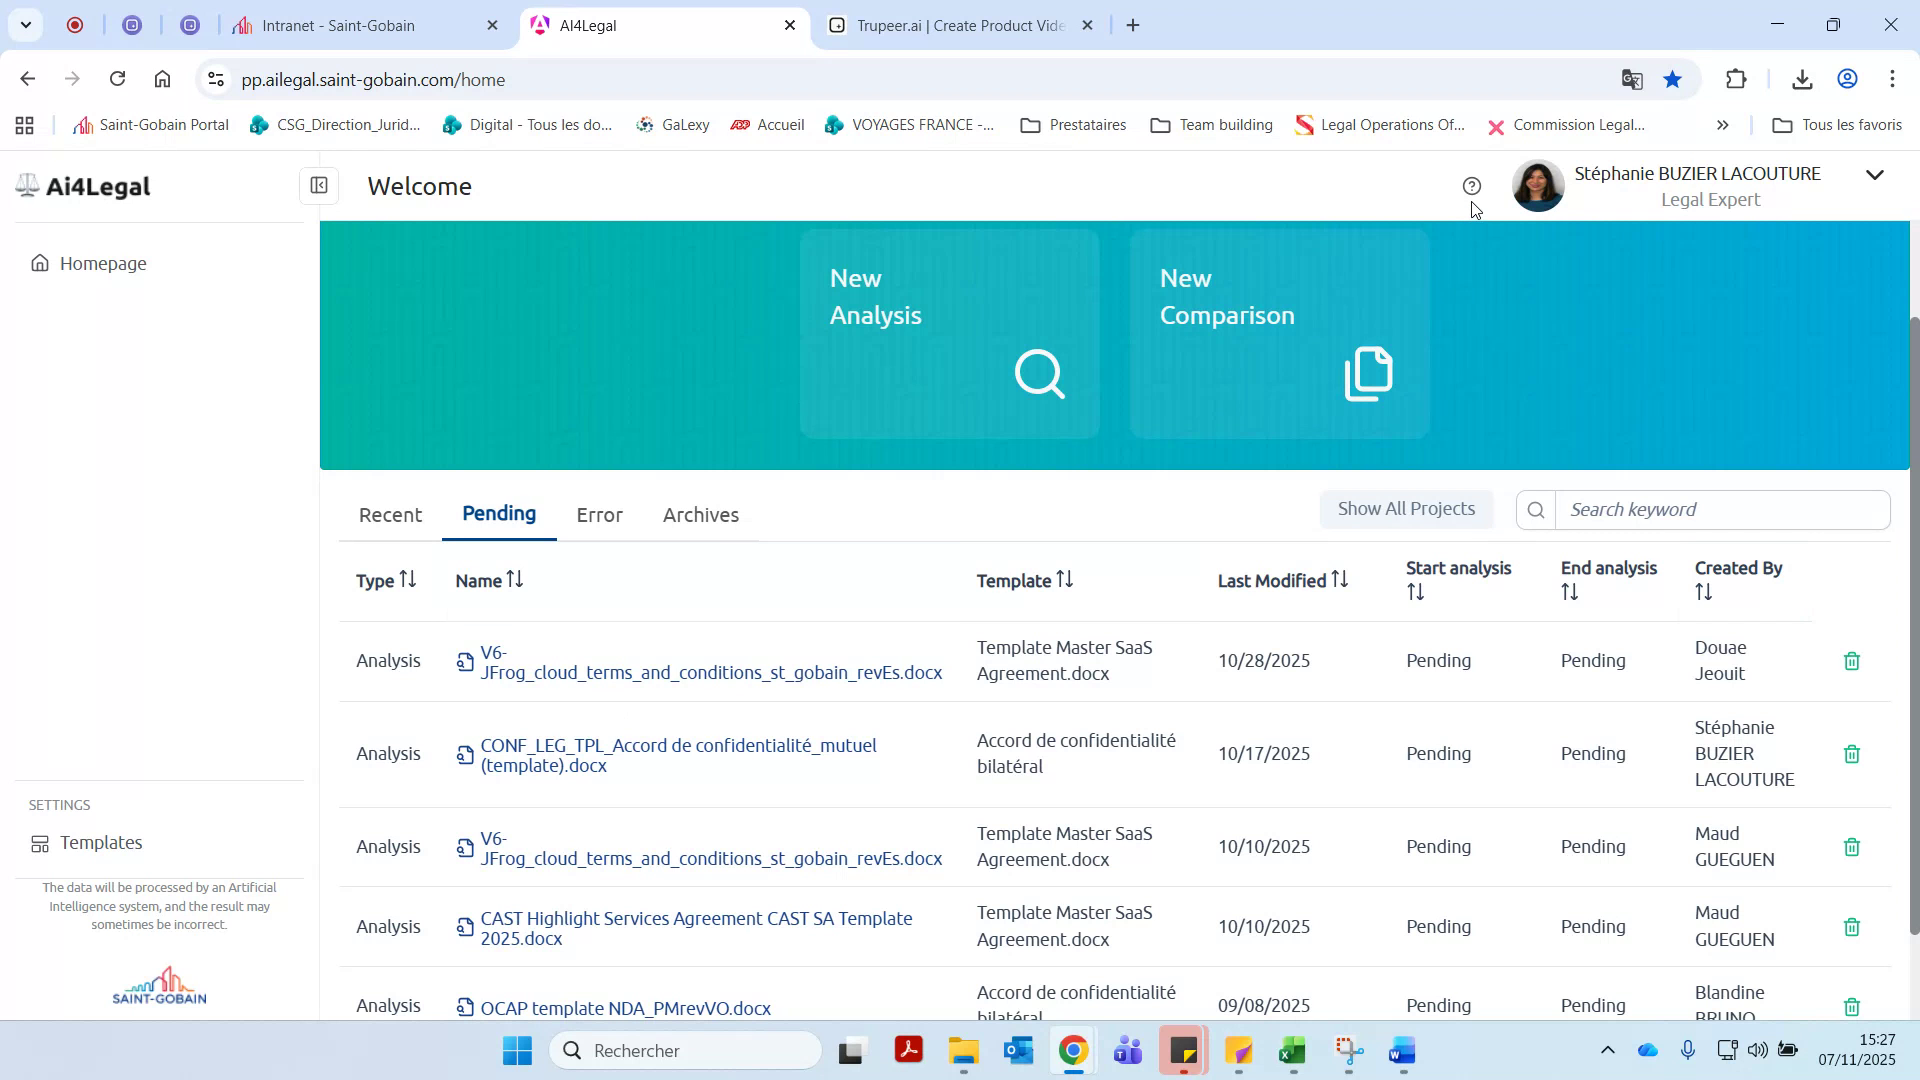
Task: Expand hidden bookmarks with the double chevron
Action: (1722, 125)
